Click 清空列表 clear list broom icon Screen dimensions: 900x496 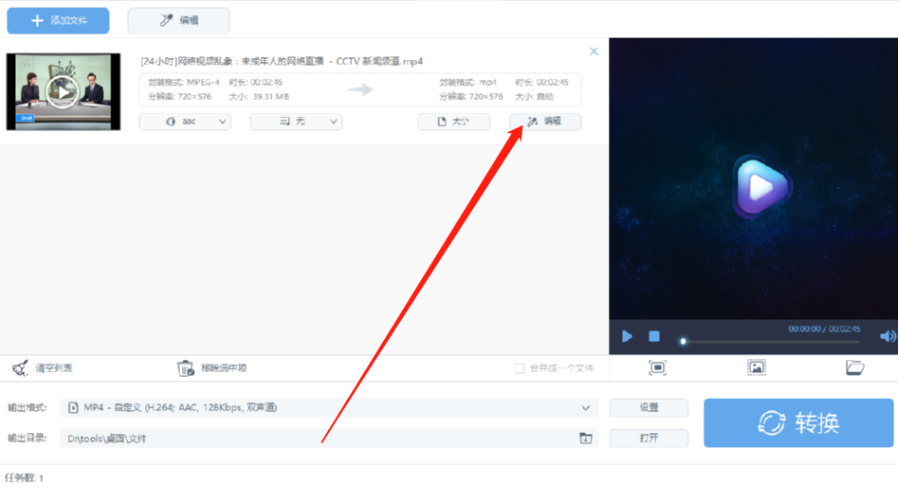[x=20, y=368]
